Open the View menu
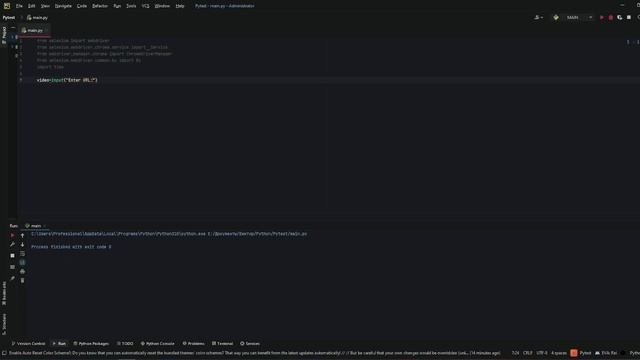640x360 pixels. 45,6
